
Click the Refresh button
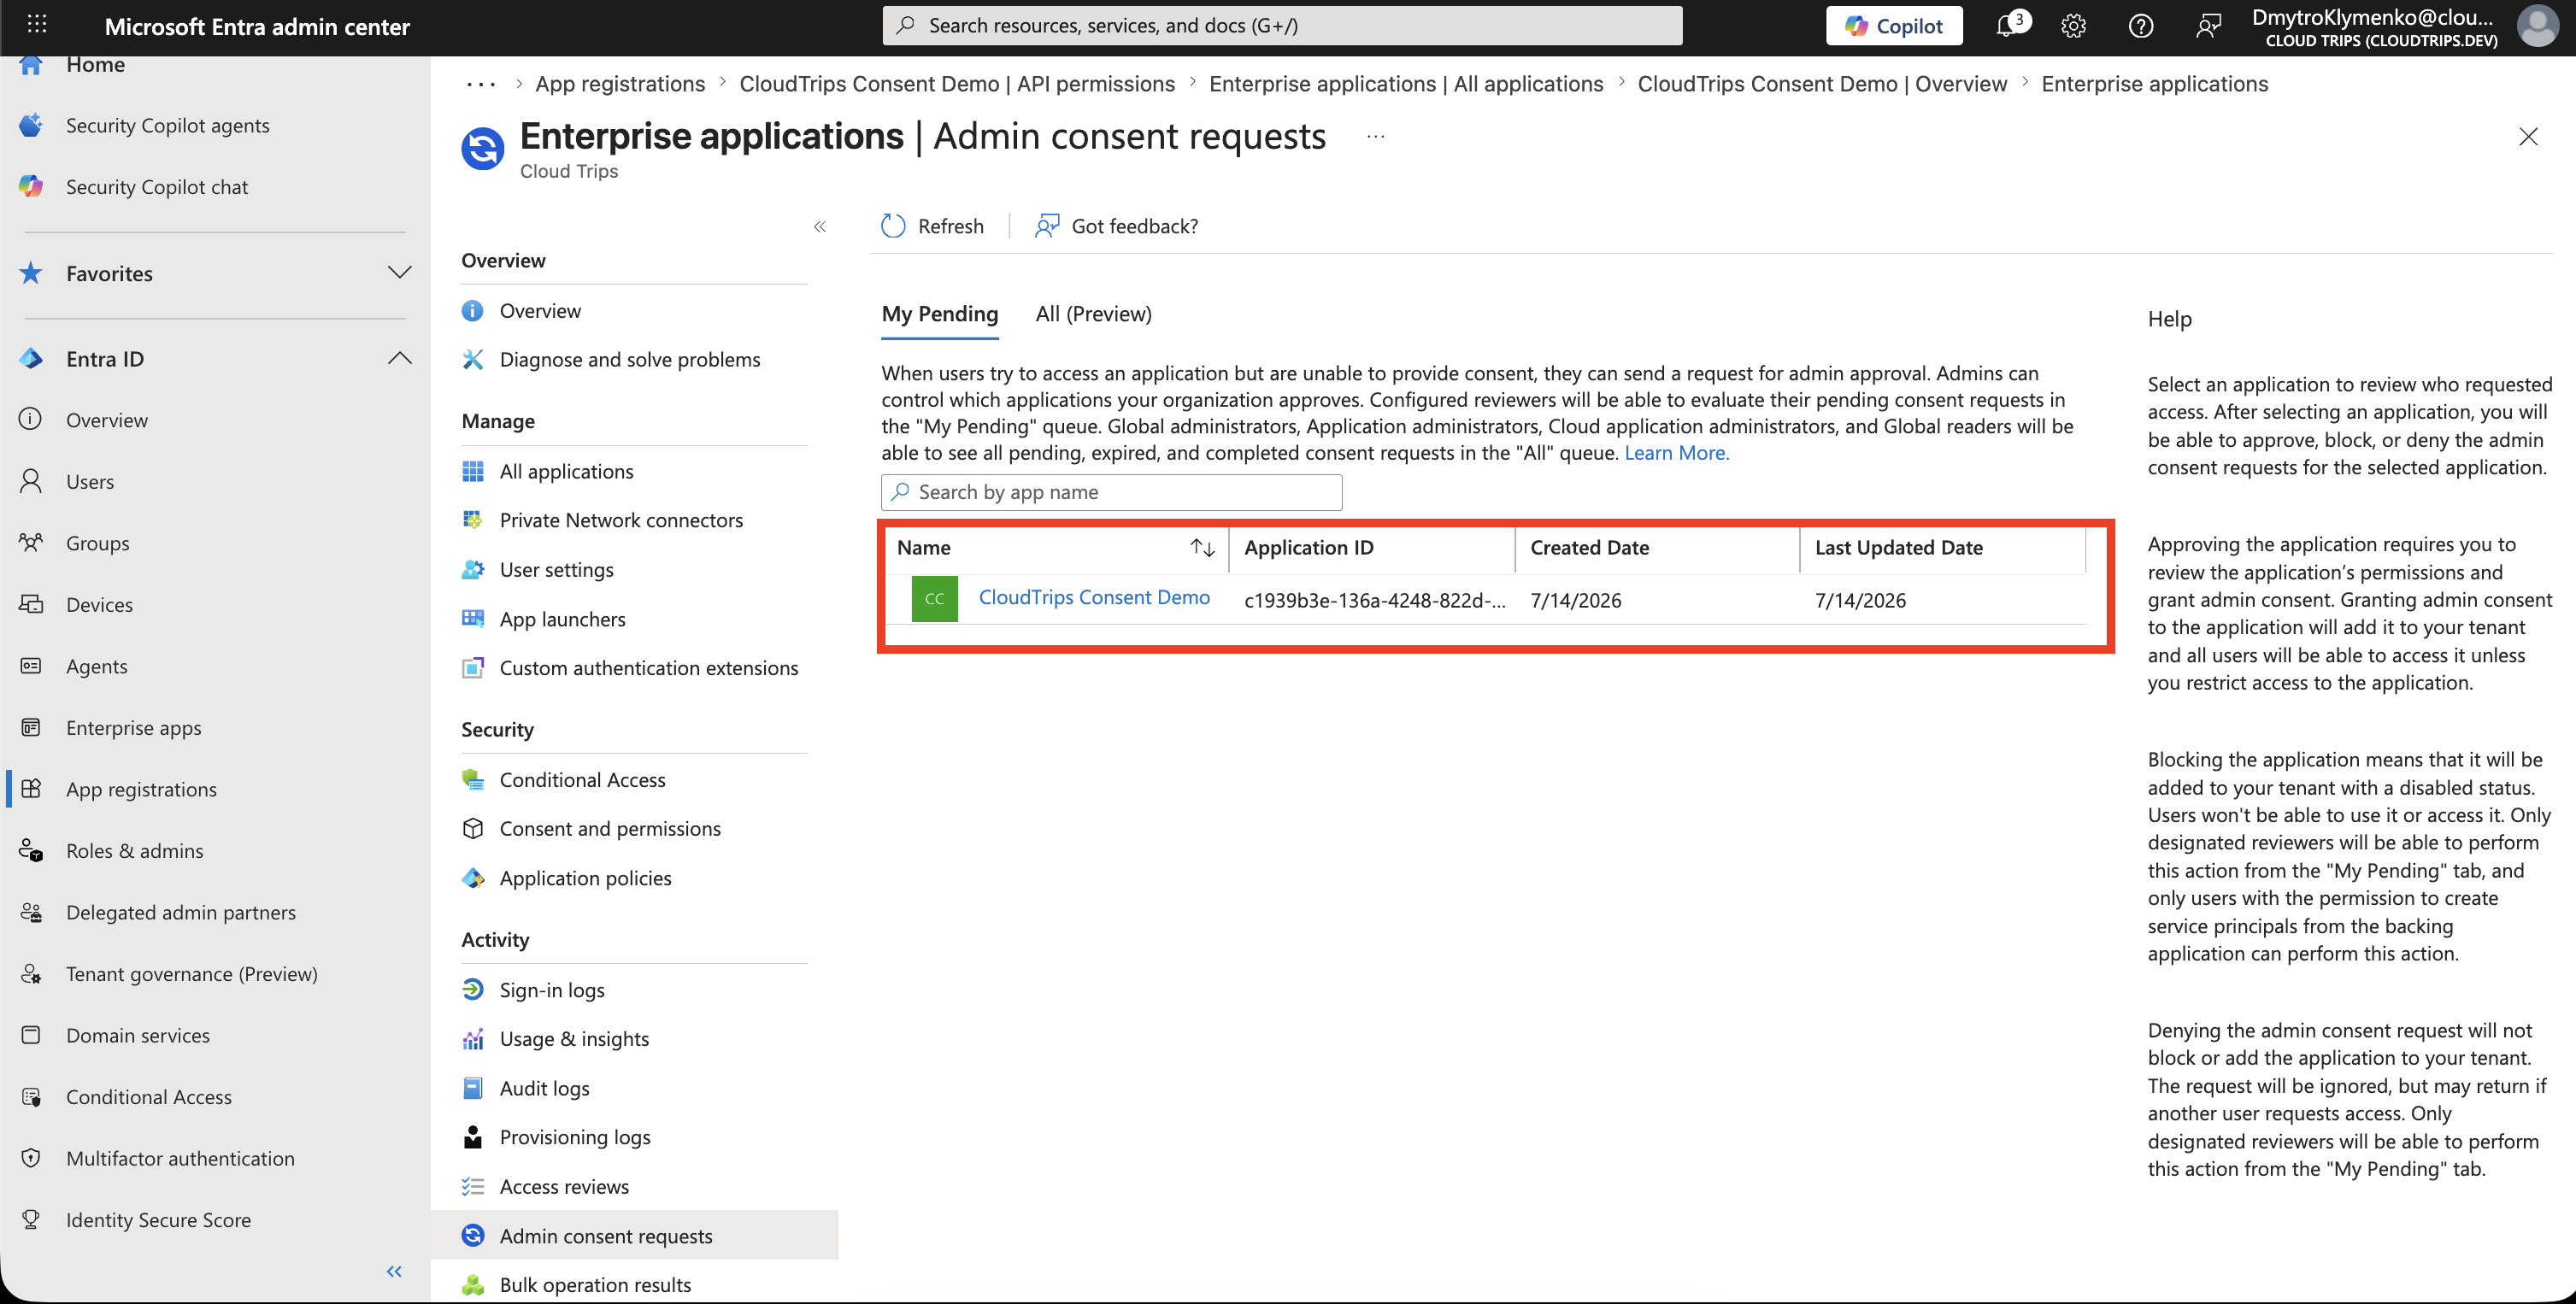pyautogui.click(x=933, y=226)
